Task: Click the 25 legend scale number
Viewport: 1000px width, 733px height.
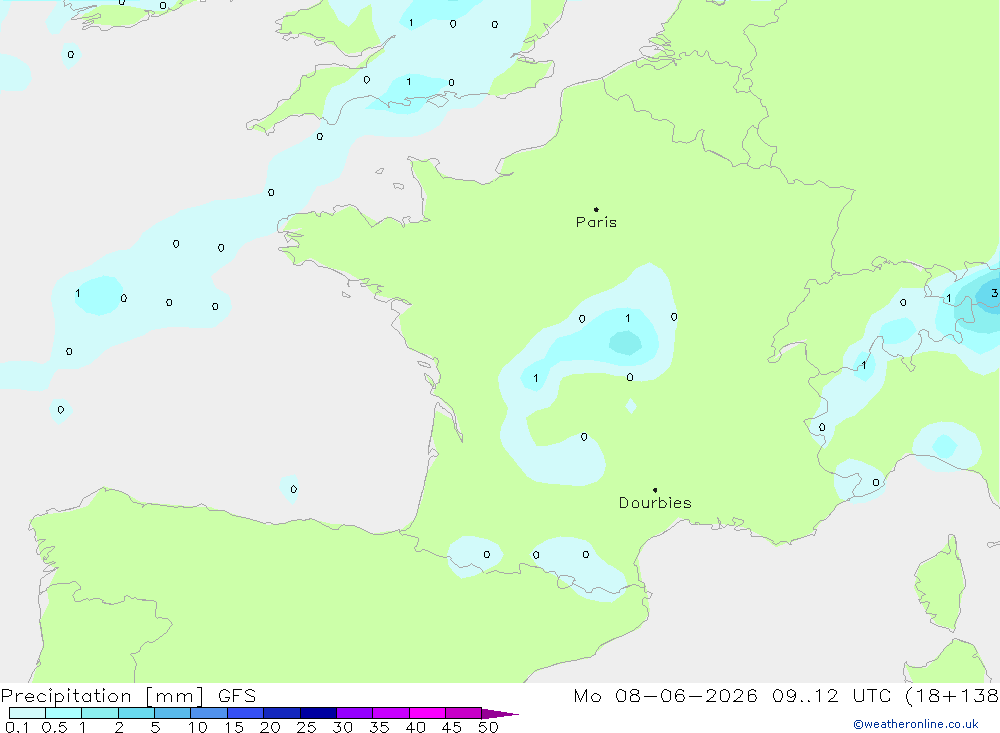Action: [307, 727]
